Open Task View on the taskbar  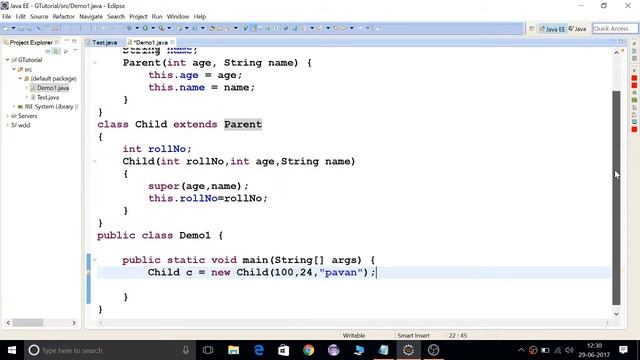[x=208, y=350]
